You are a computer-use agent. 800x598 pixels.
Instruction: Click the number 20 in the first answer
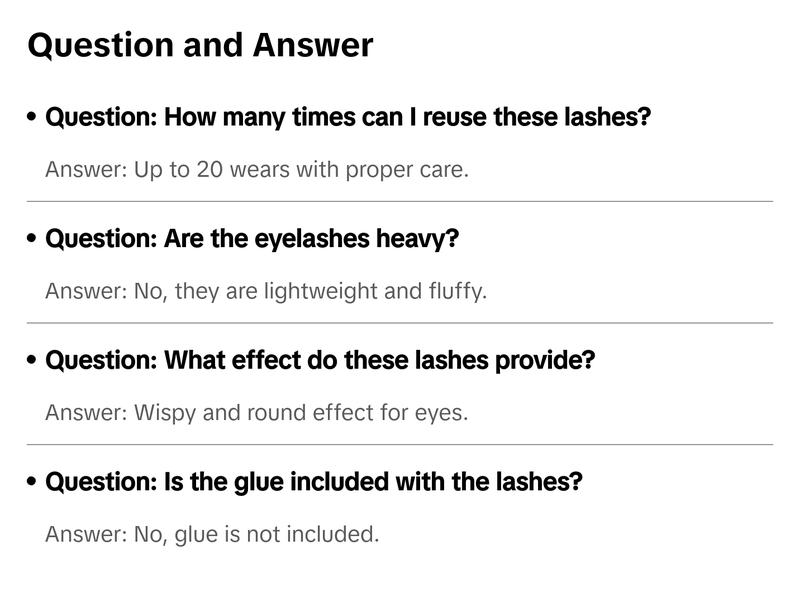(x=209, y=170)
